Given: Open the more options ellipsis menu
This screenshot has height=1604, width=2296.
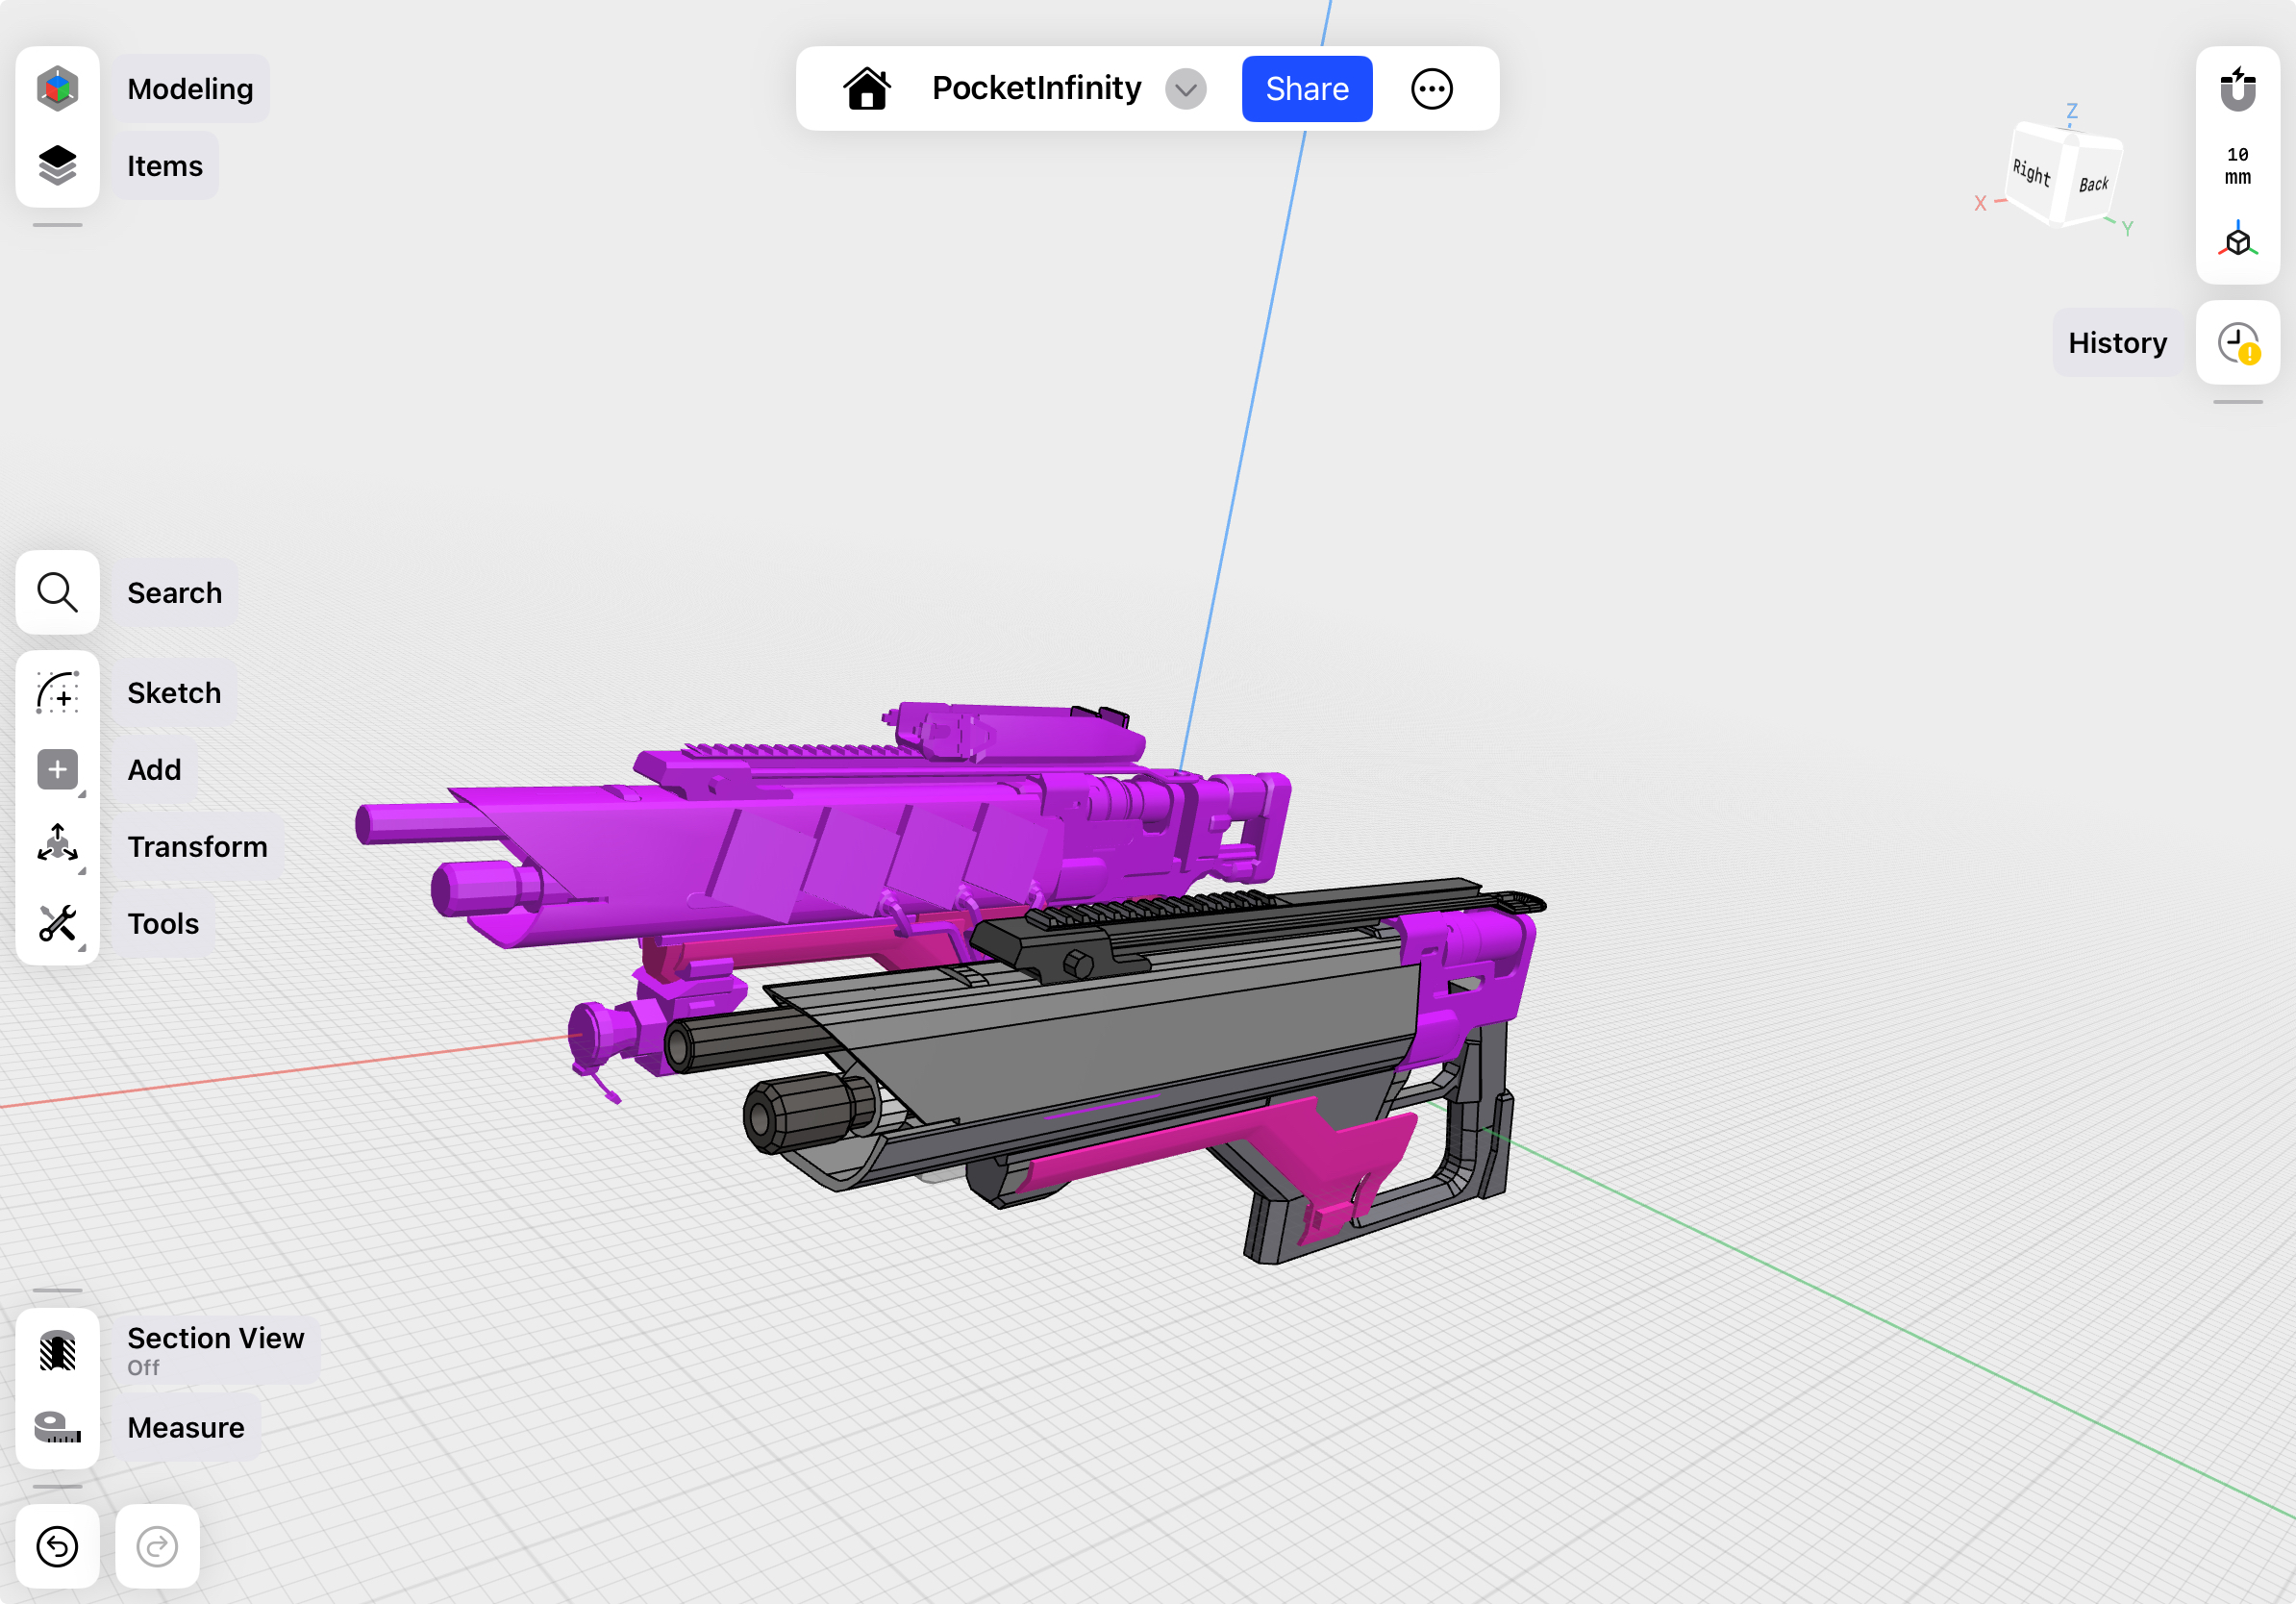Looking at the screenshot, I should tap(1431, 89).
